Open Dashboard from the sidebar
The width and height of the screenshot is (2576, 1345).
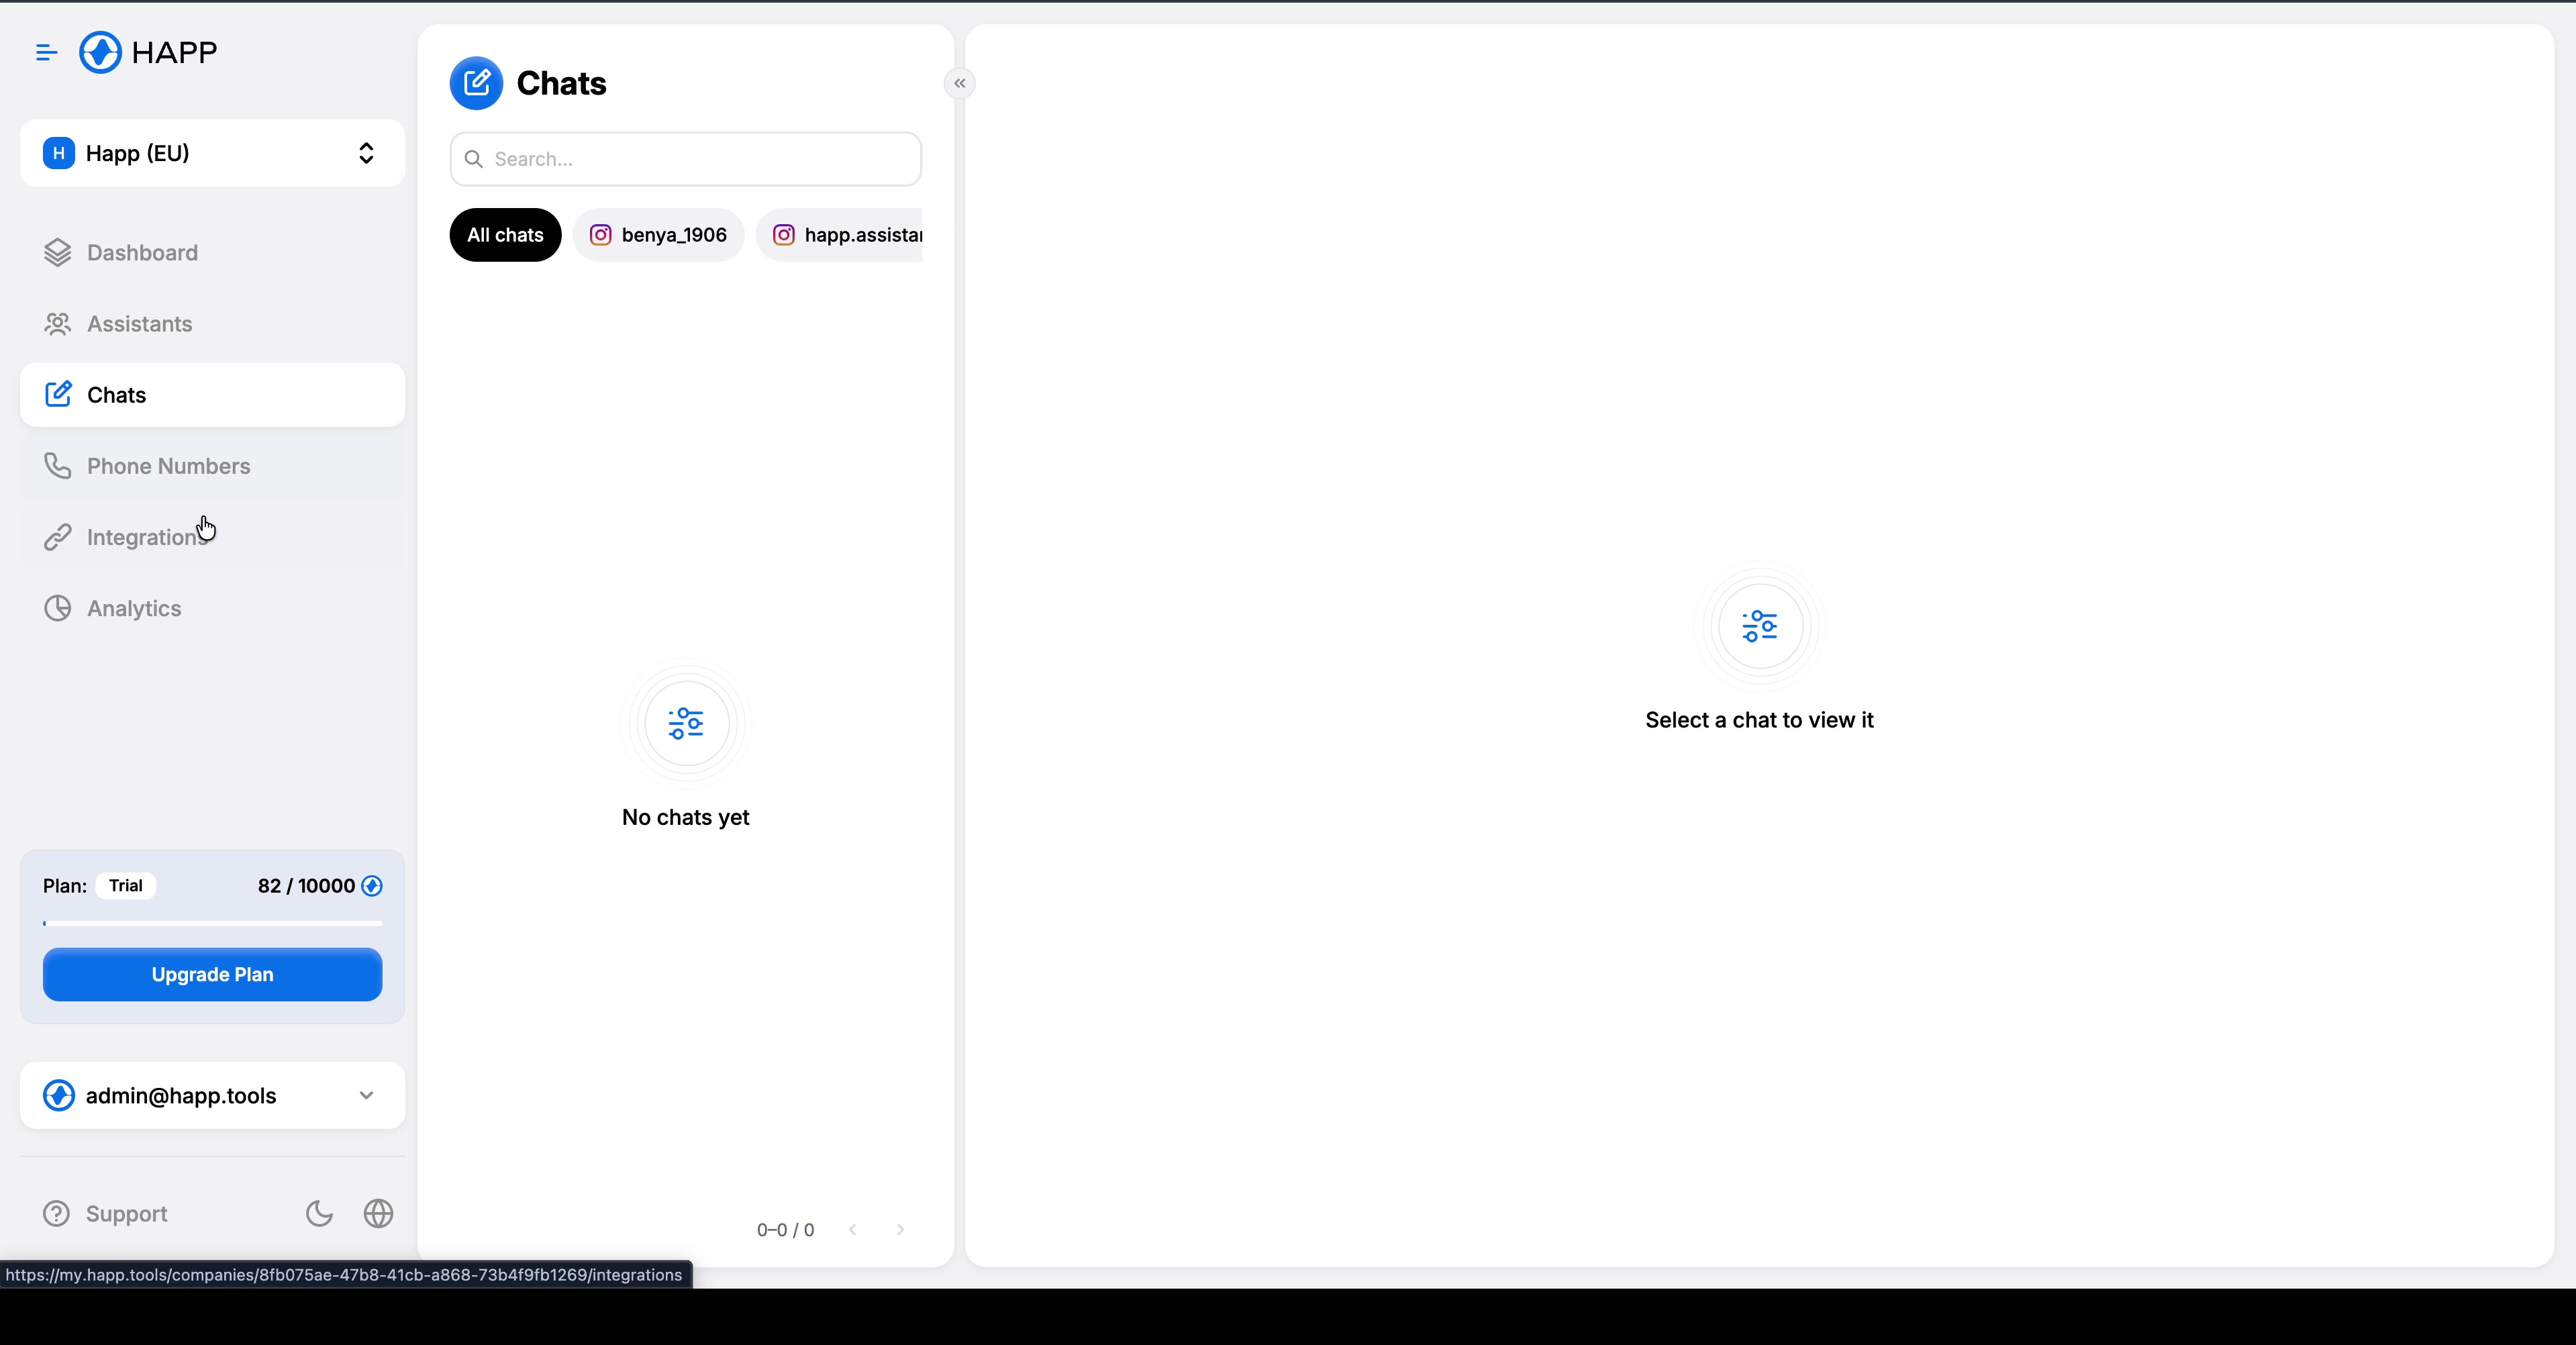pos(142,253)
